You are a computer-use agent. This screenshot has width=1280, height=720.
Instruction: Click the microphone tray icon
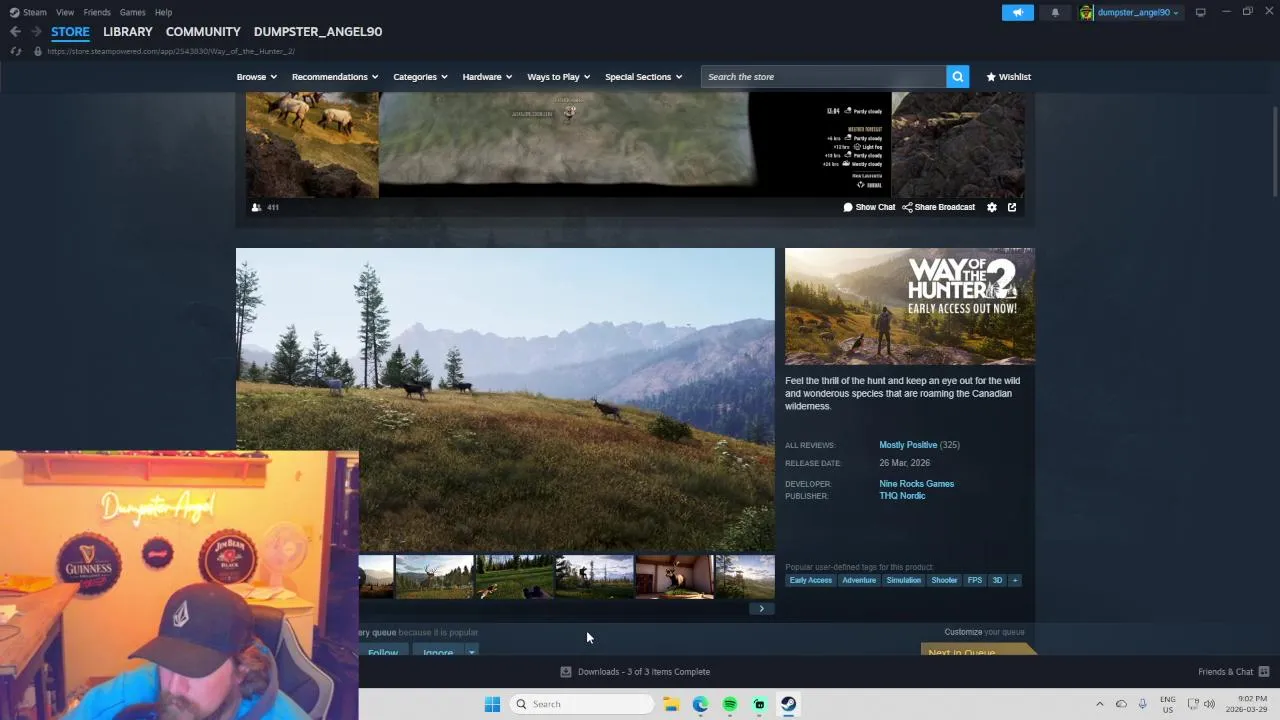[x=1142, y=704]
